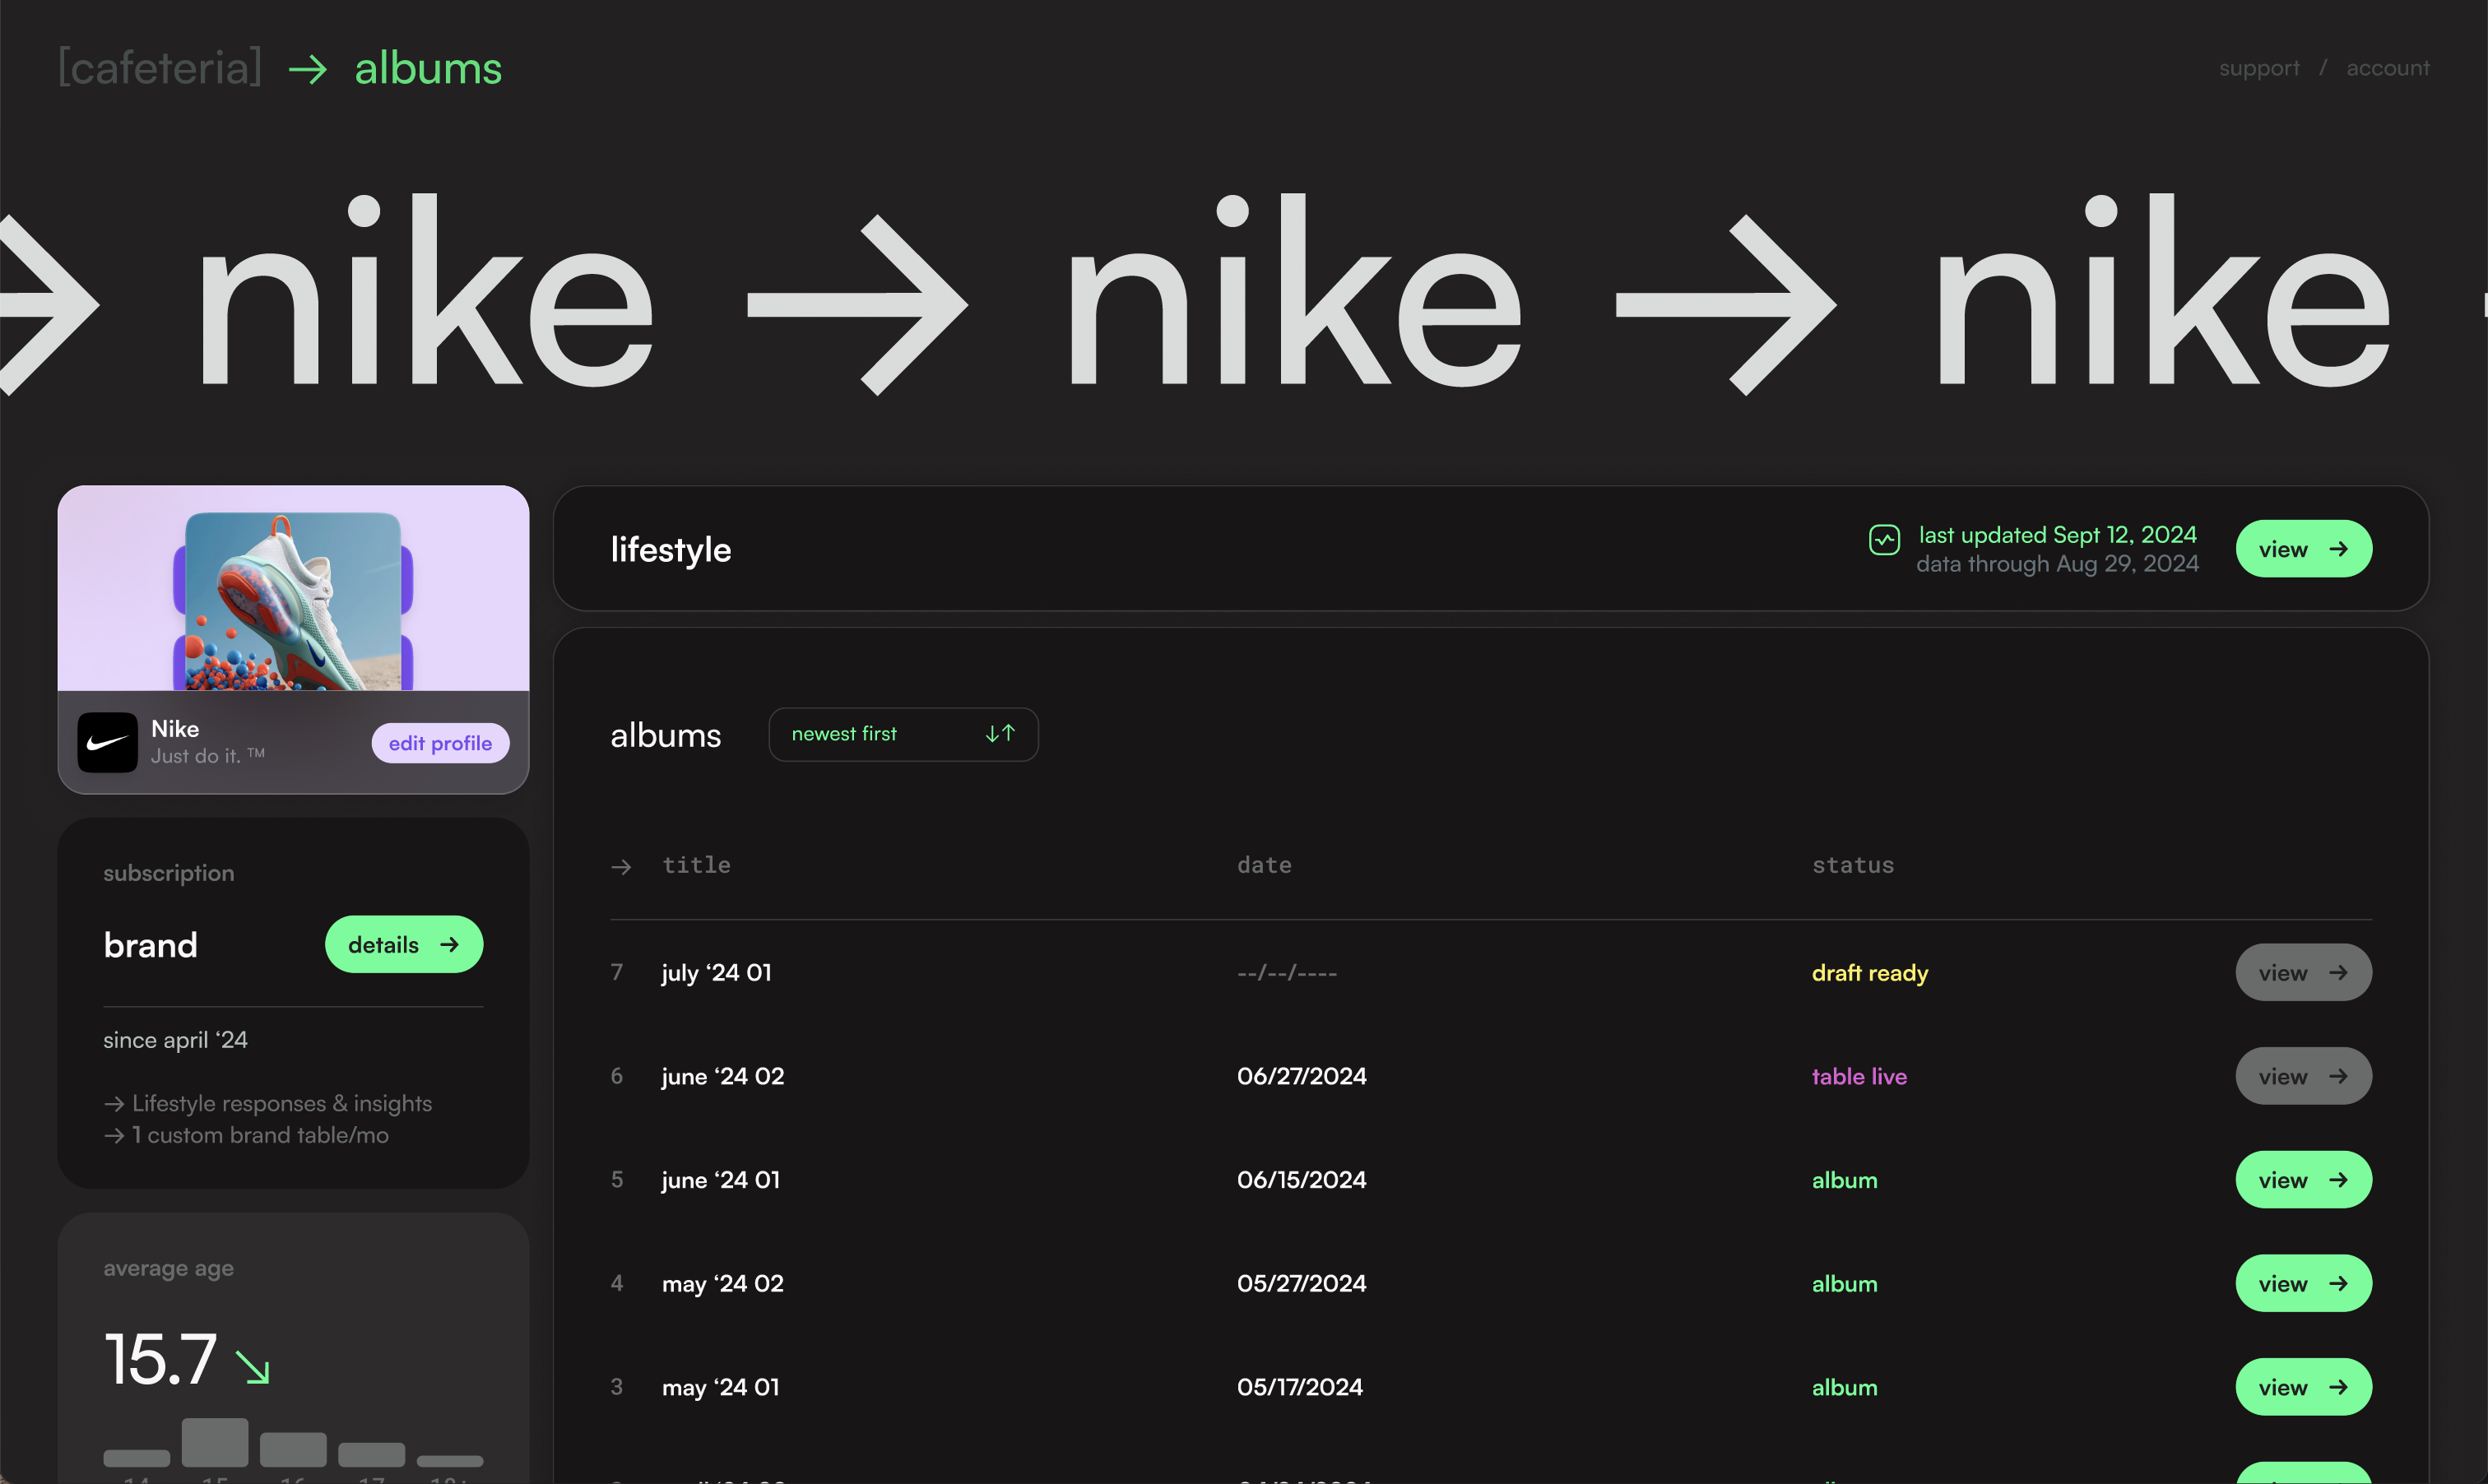Go to albums breadcrumb
The height and width of the screenshot is (1484, 2488).
428,69
